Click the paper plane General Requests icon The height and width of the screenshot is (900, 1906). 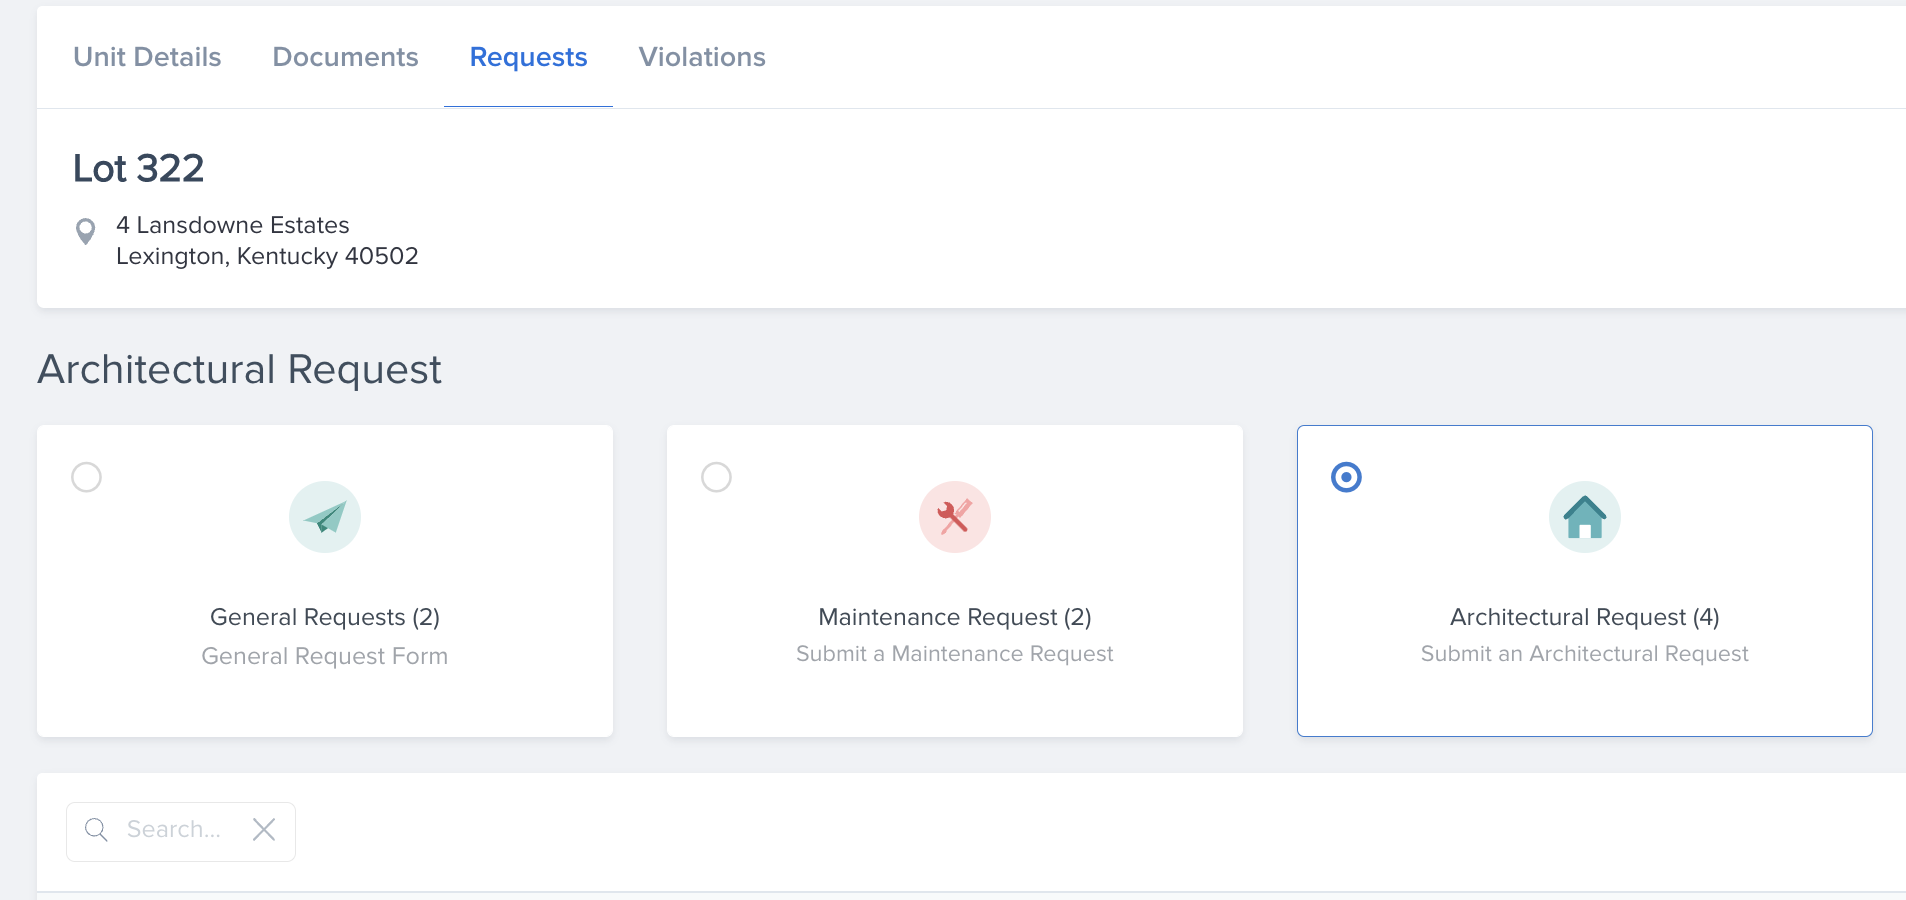(x=325, y=517)
